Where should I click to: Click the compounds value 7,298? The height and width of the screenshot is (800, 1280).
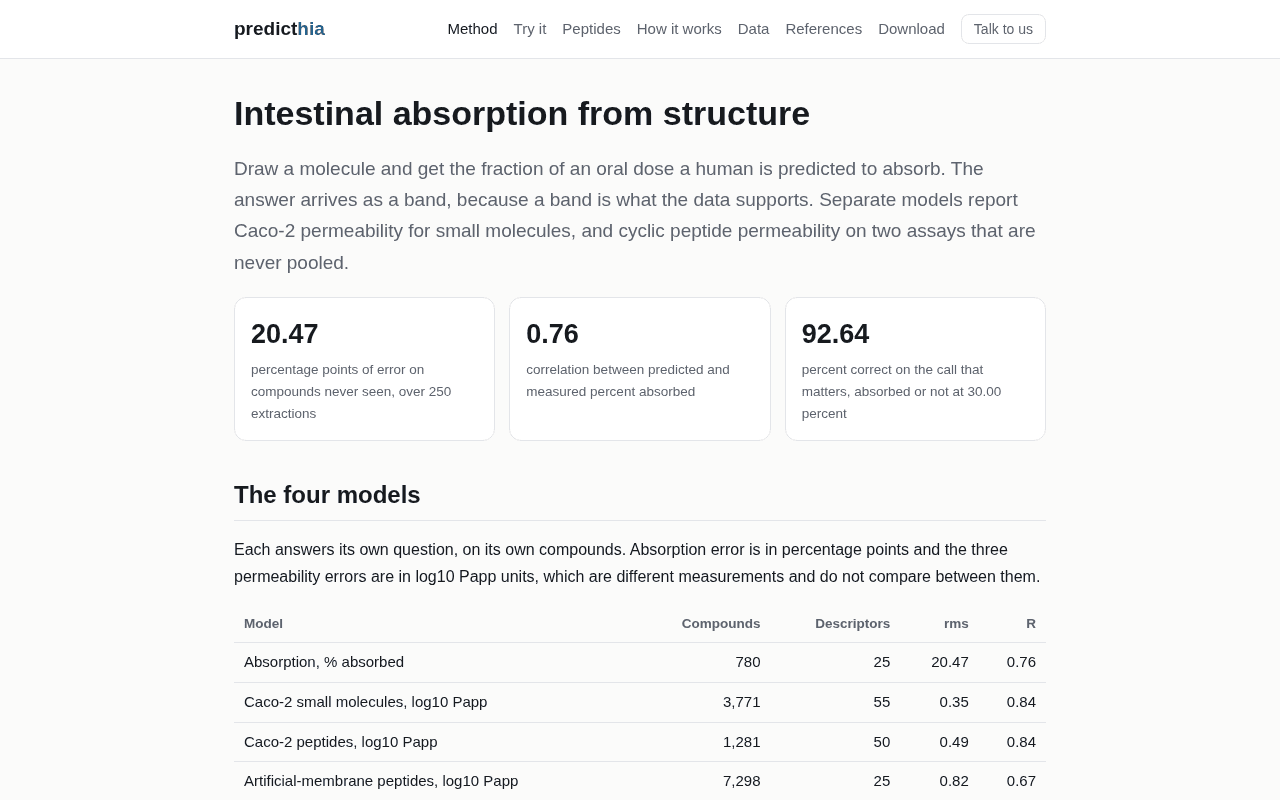[x=742, y=781]
